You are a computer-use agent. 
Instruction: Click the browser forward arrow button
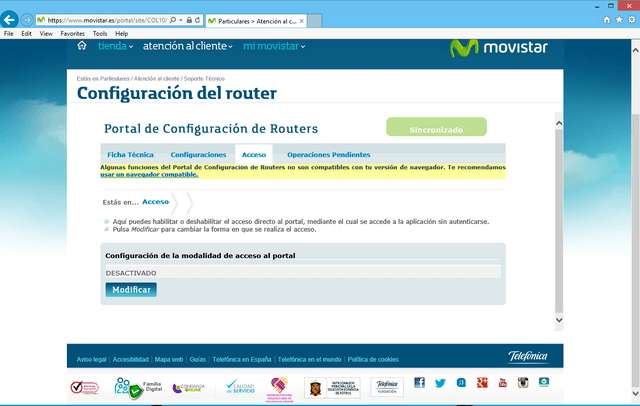pyautogui.click(x=27, y=20)
